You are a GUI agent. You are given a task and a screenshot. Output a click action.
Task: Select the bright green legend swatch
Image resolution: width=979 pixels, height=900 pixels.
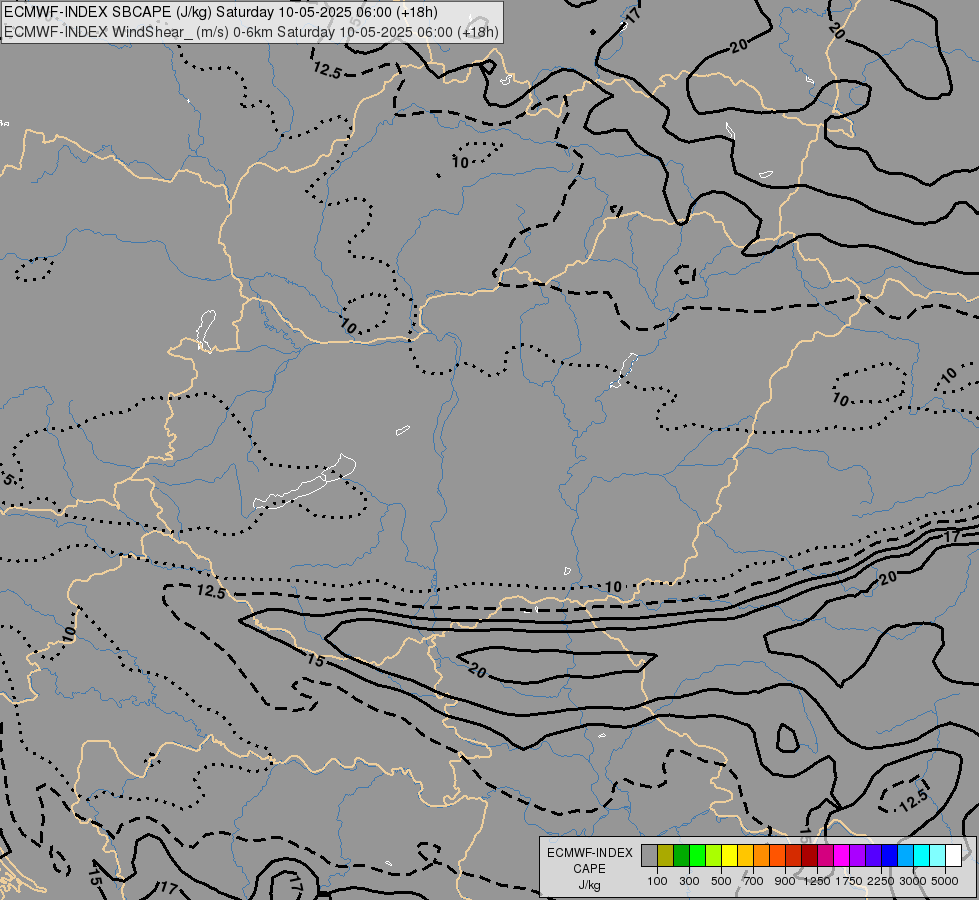pyautogui.click(x=697, y=856)
